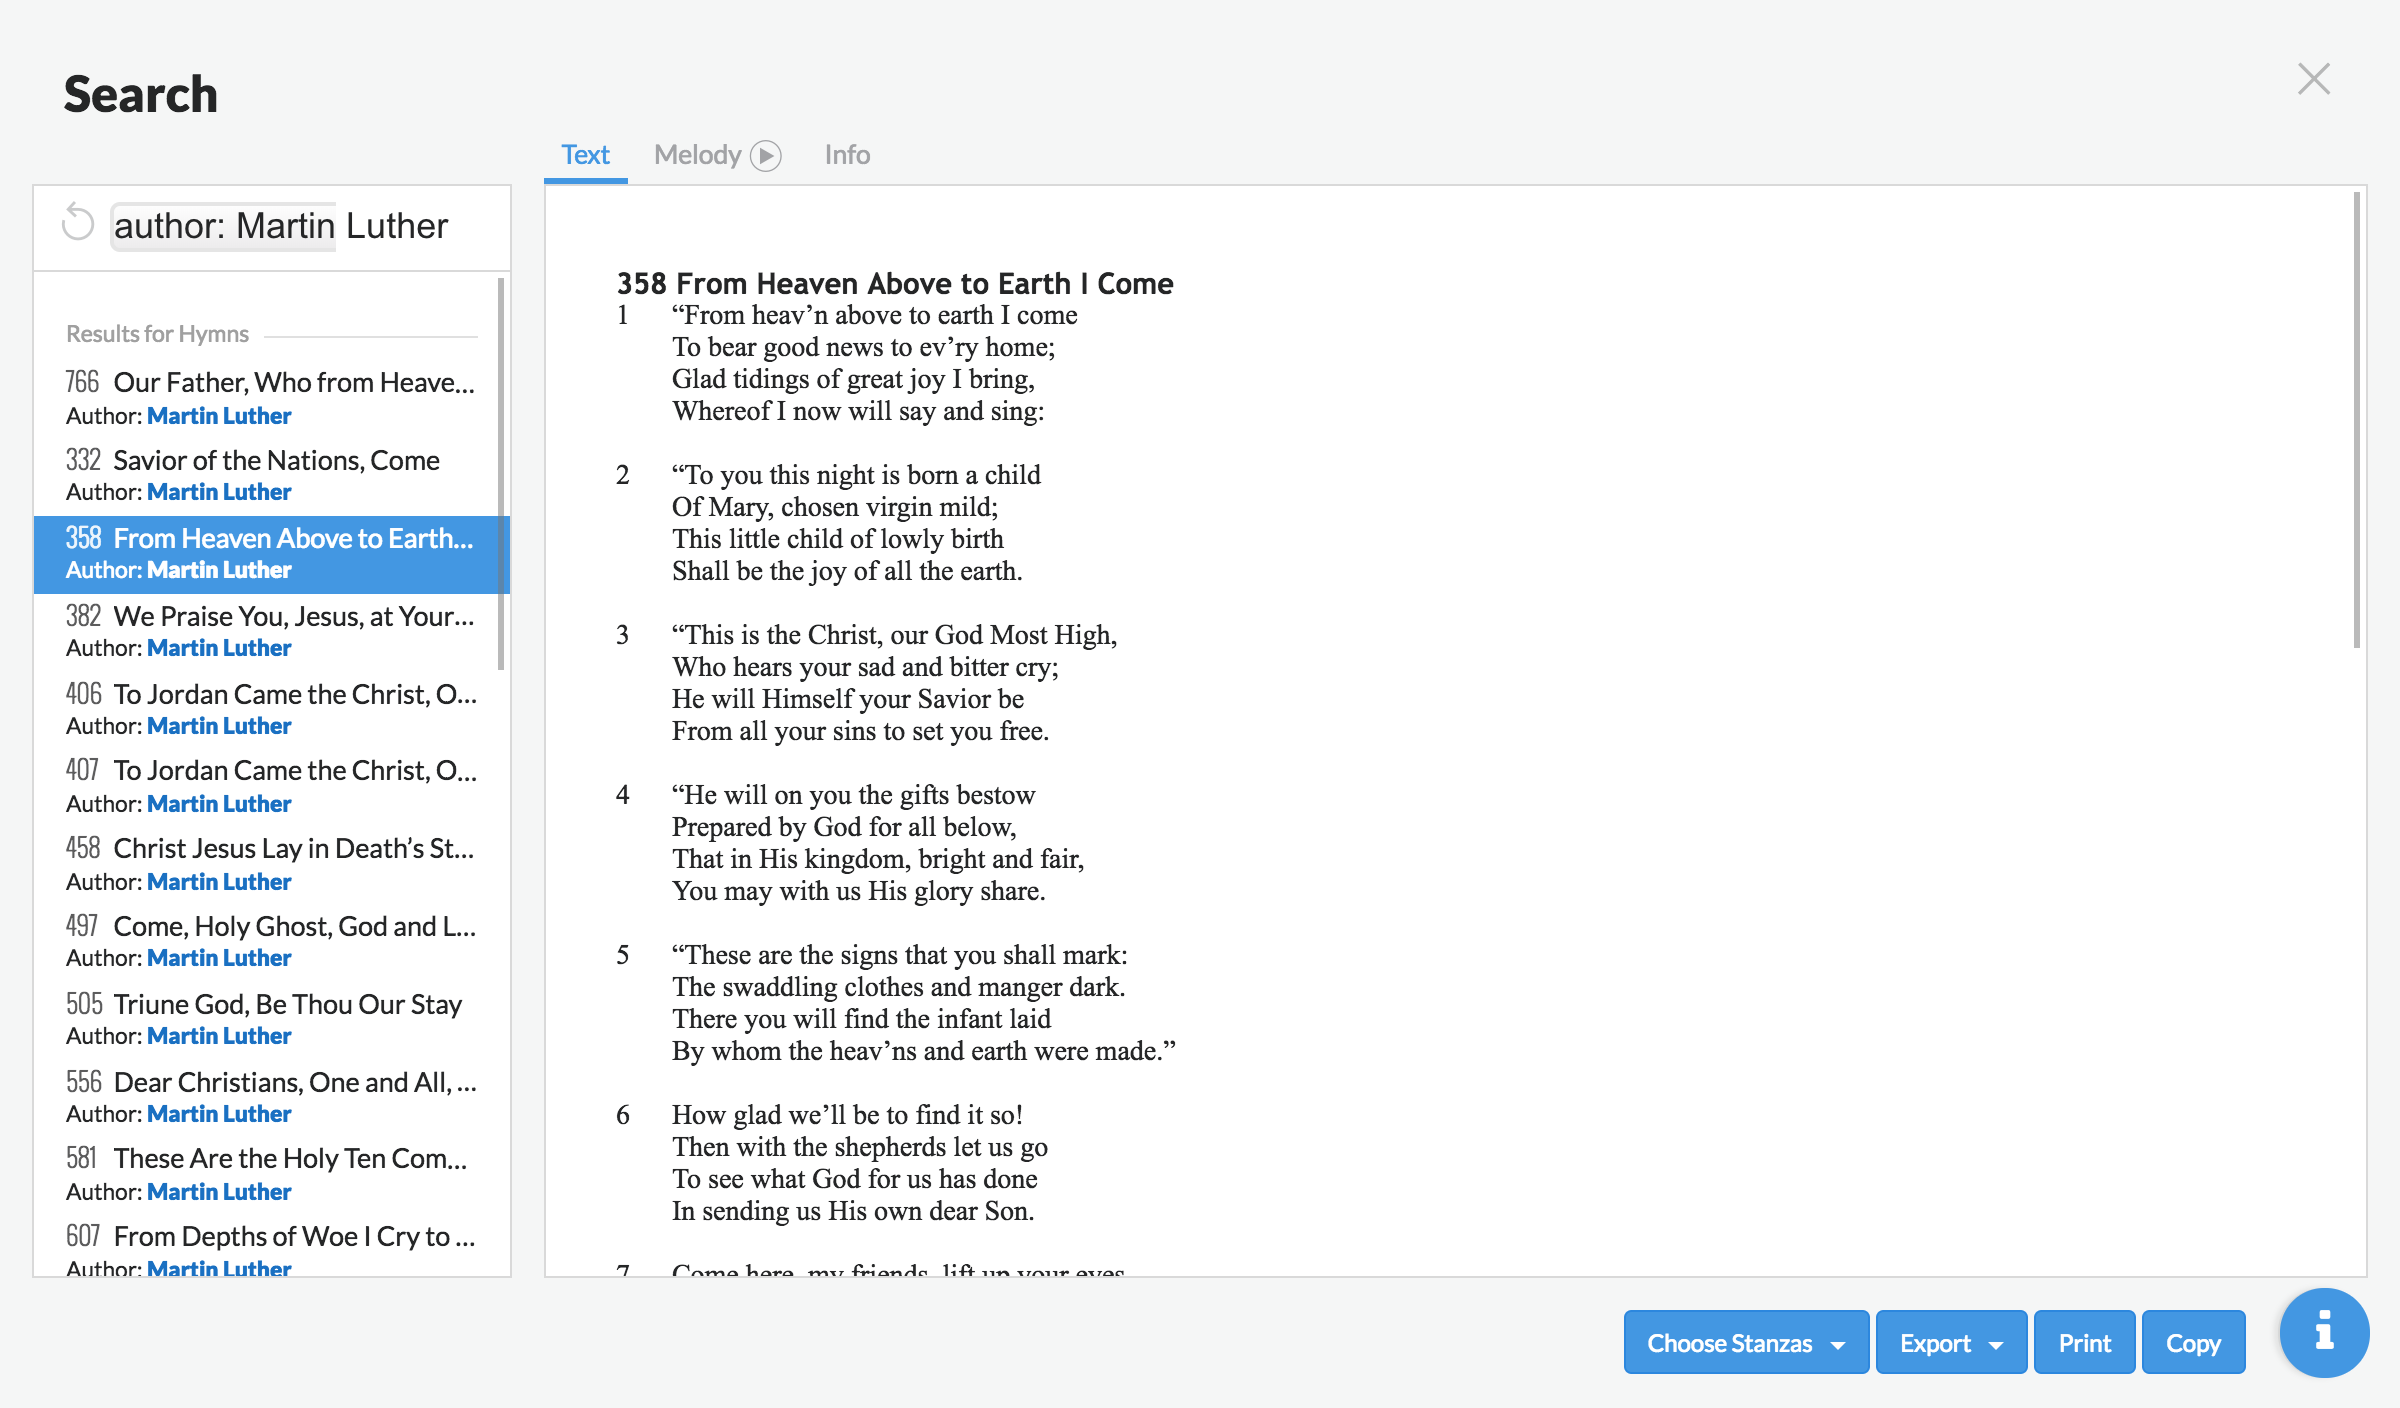Click stanza 6 line How glad we'll be
2400x1408 pixels.
(847, 1115)
